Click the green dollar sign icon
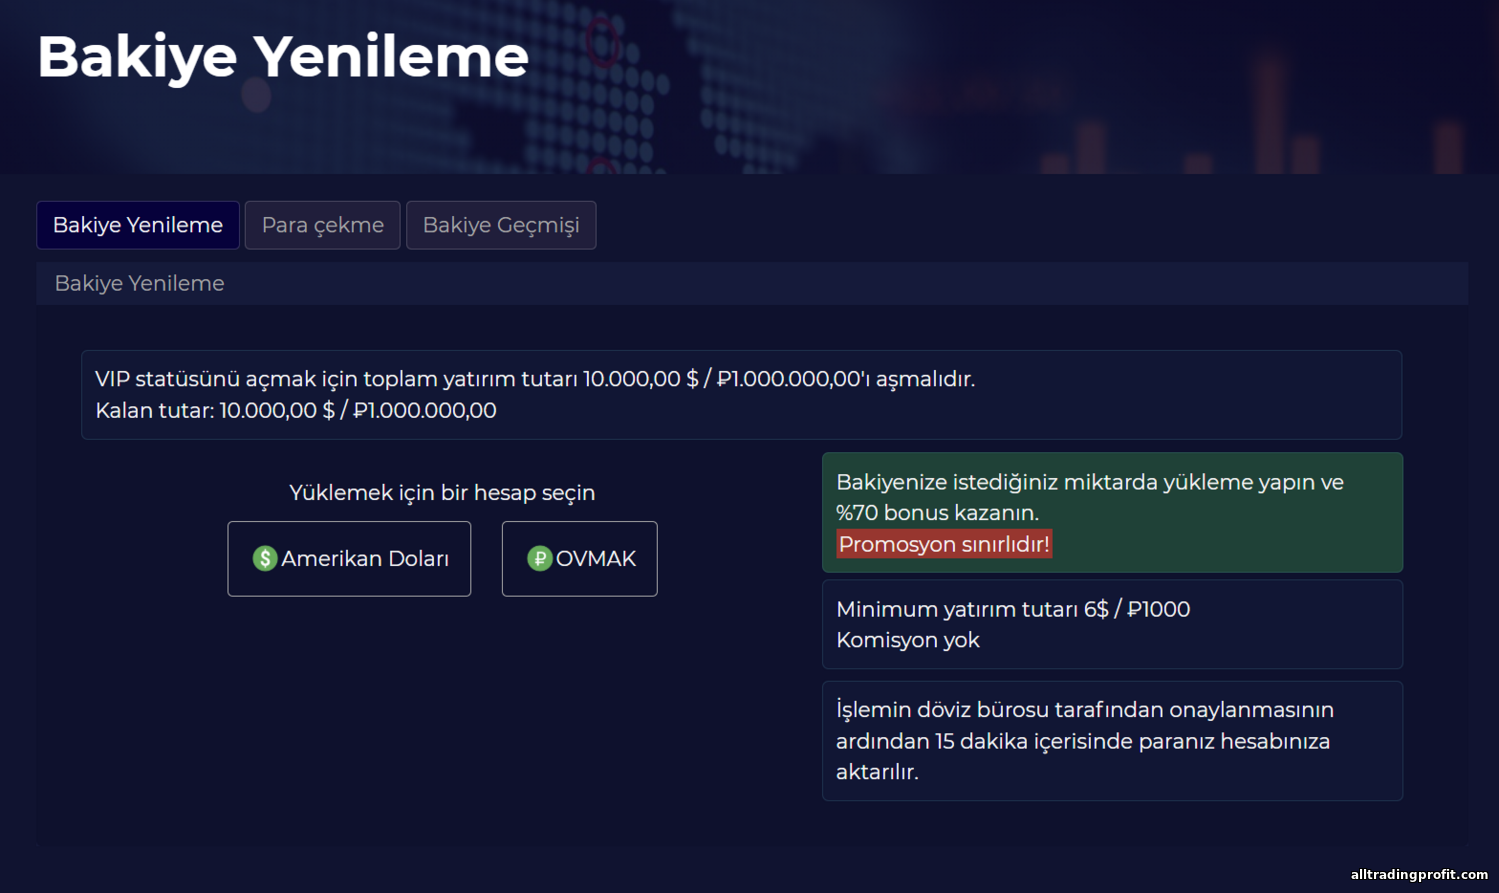1499x893 pixels. (264, 558)
